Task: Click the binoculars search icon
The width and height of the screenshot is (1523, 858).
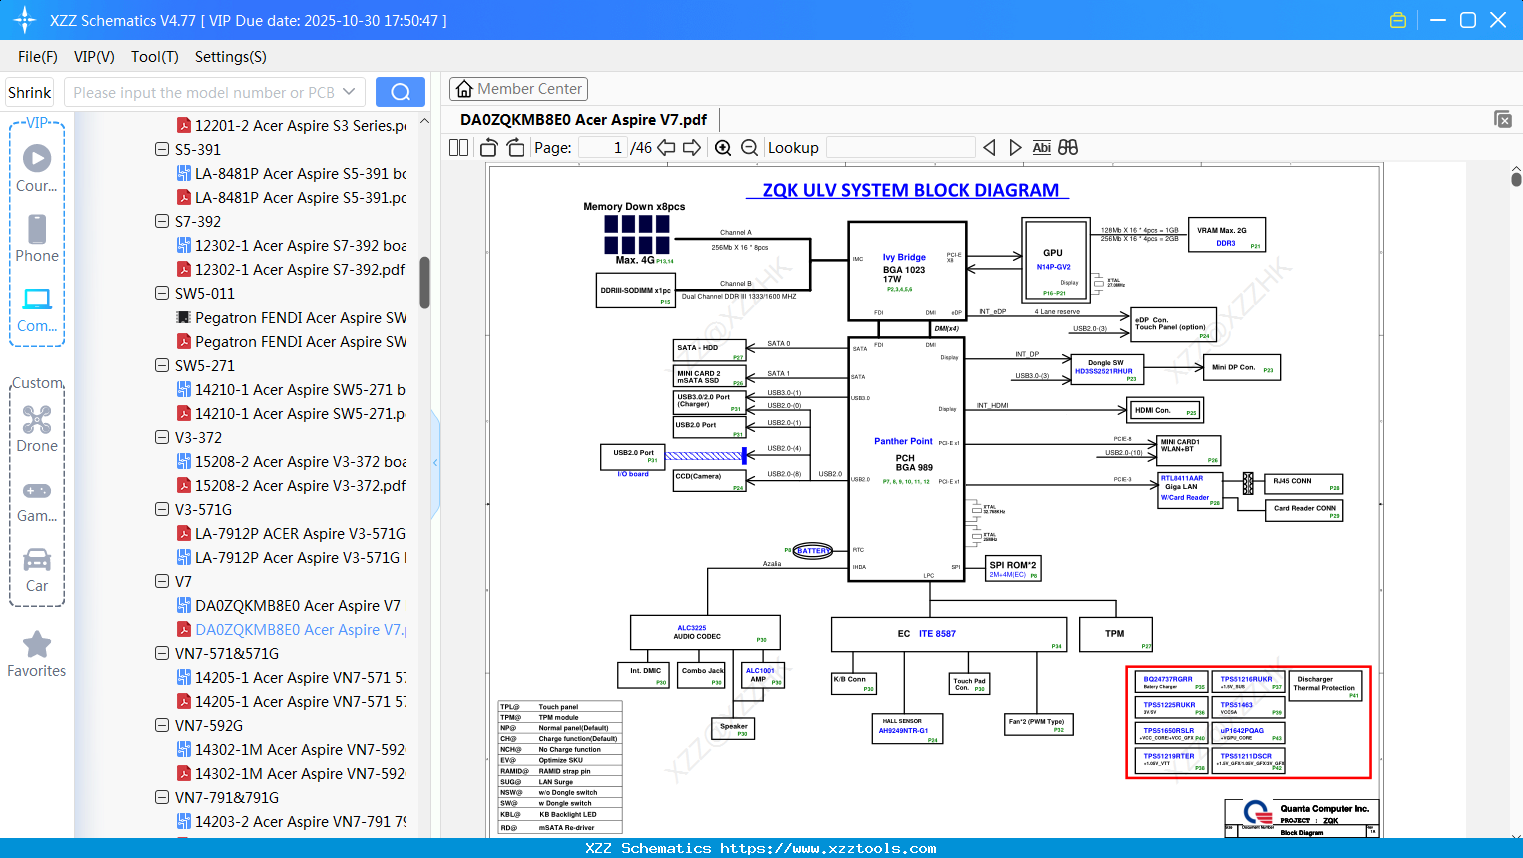Action: (x=1068, y=147)
